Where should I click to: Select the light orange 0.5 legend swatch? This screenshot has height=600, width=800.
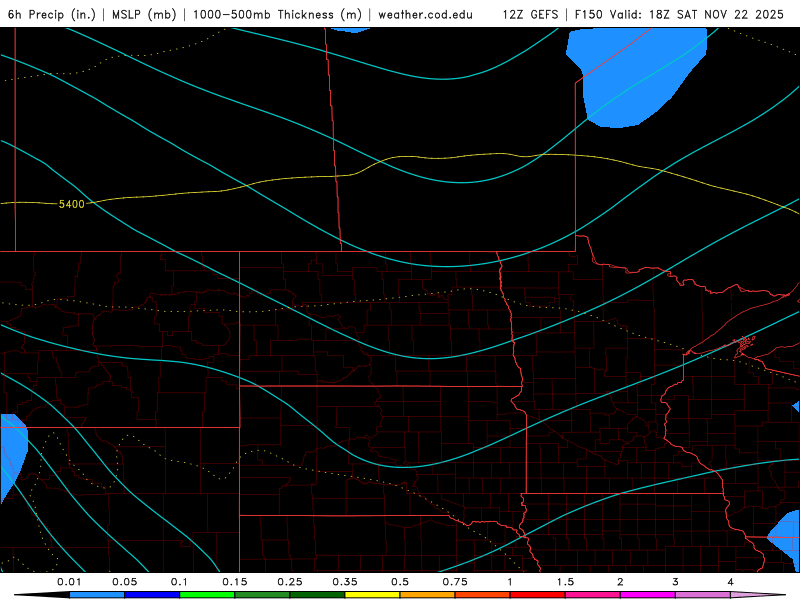point(428,595)
